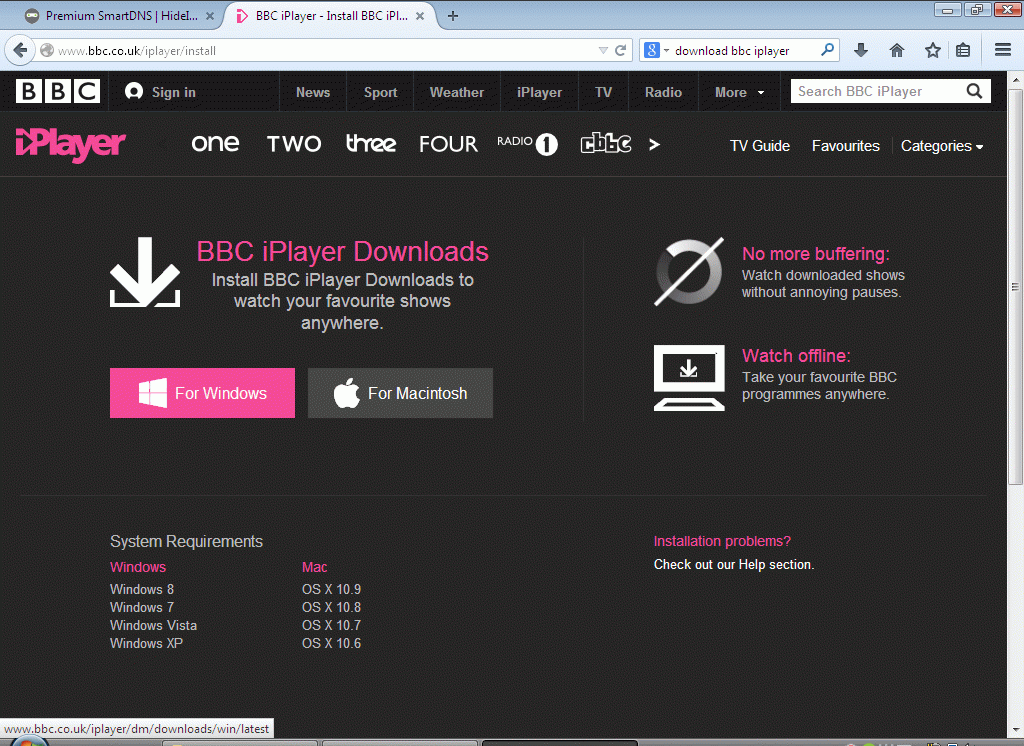Viewport: 1024px width, 746px height.
Task: Click the Sign in avatar icon
Action: [x=134, y=91]
